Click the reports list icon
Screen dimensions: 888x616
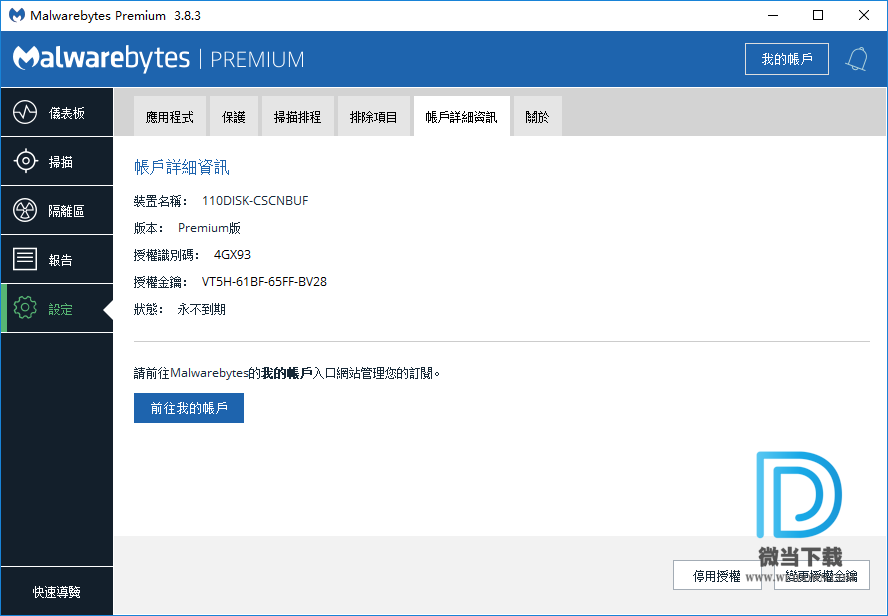(x=25, y=260)
